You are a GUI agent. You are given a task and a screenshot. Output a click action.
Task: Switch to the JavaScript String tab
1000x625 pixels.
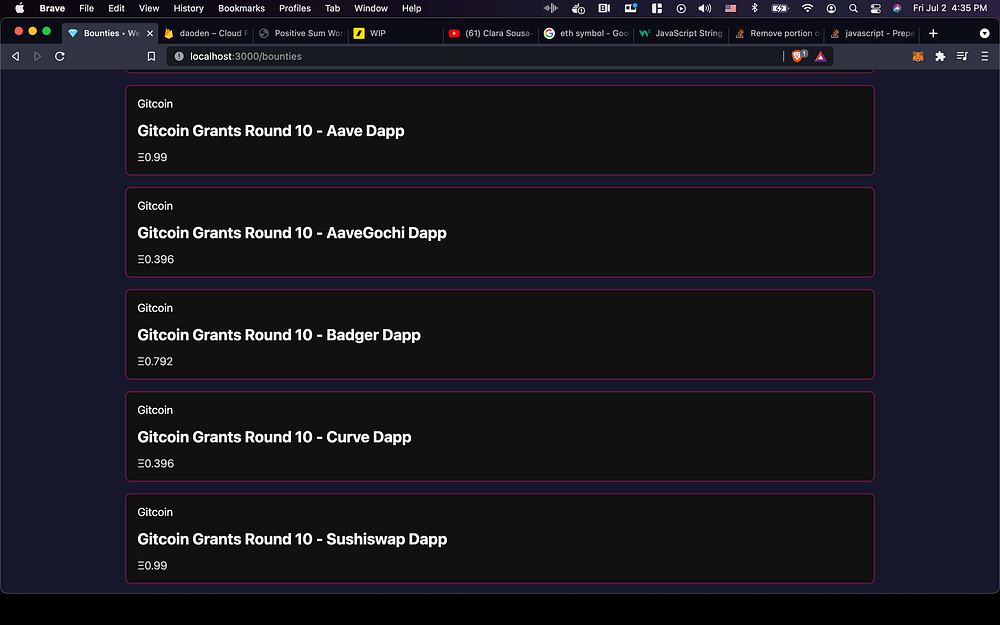click(681, 33)
